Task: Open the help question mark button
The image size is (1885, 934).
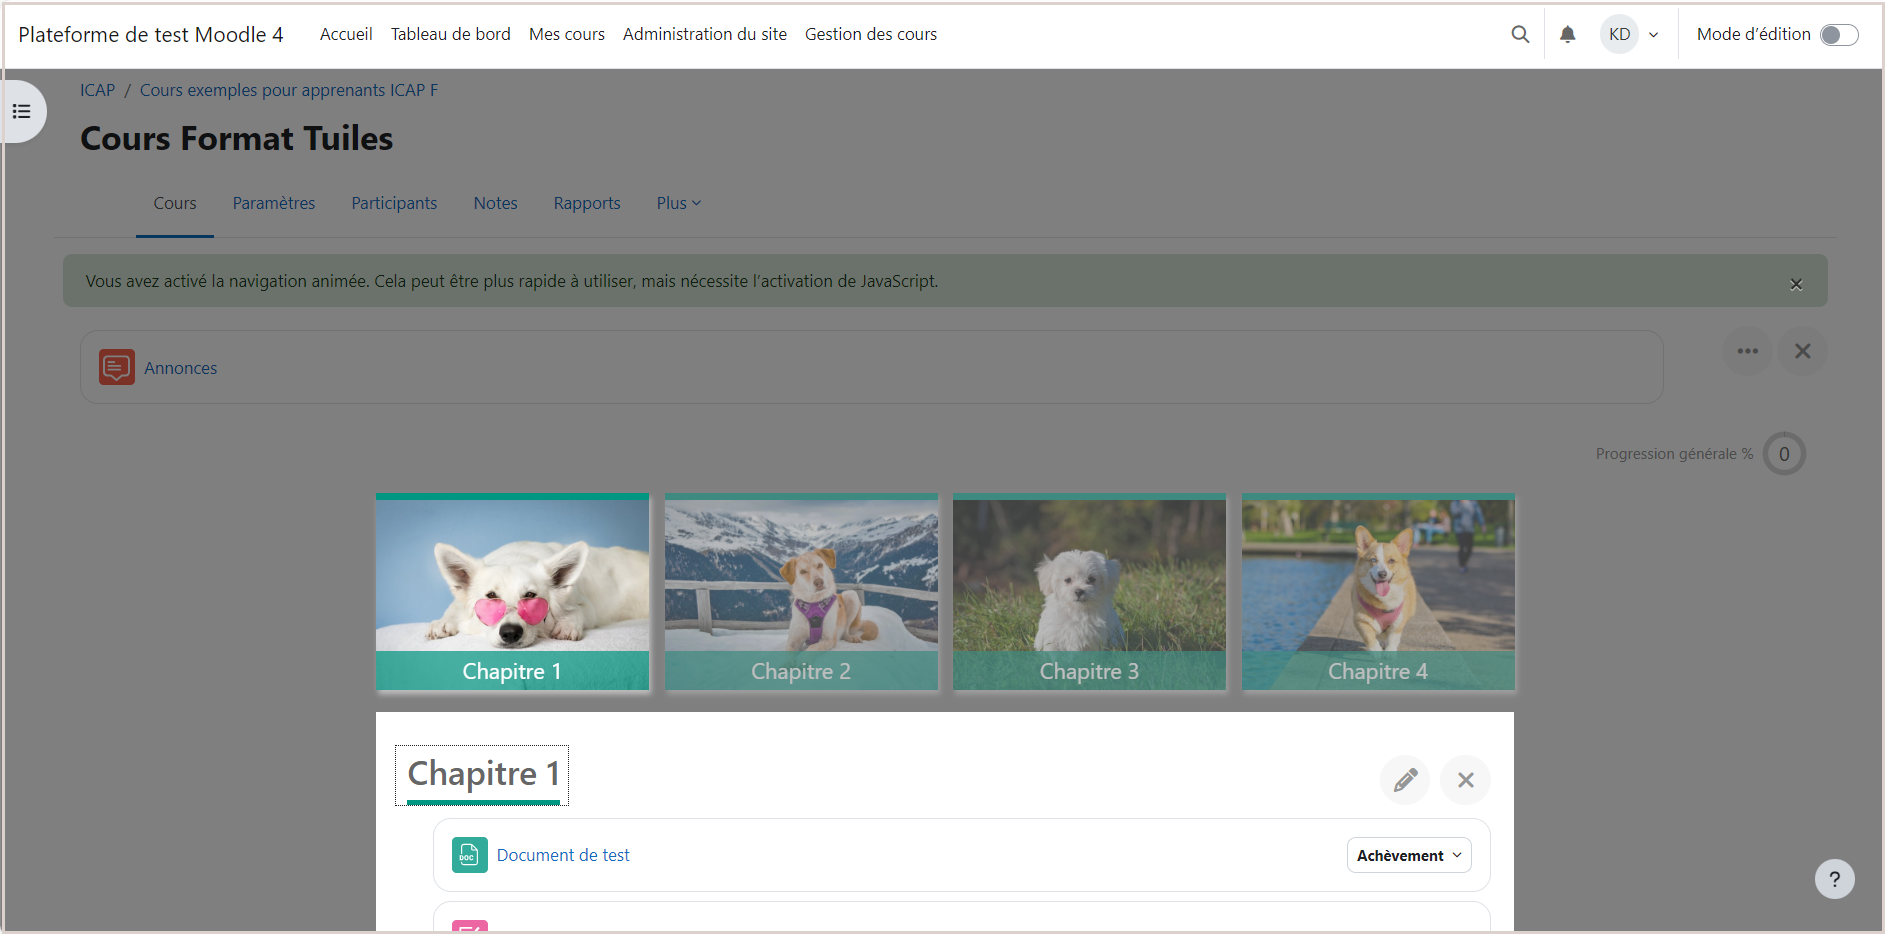Action: [1834, 879]
